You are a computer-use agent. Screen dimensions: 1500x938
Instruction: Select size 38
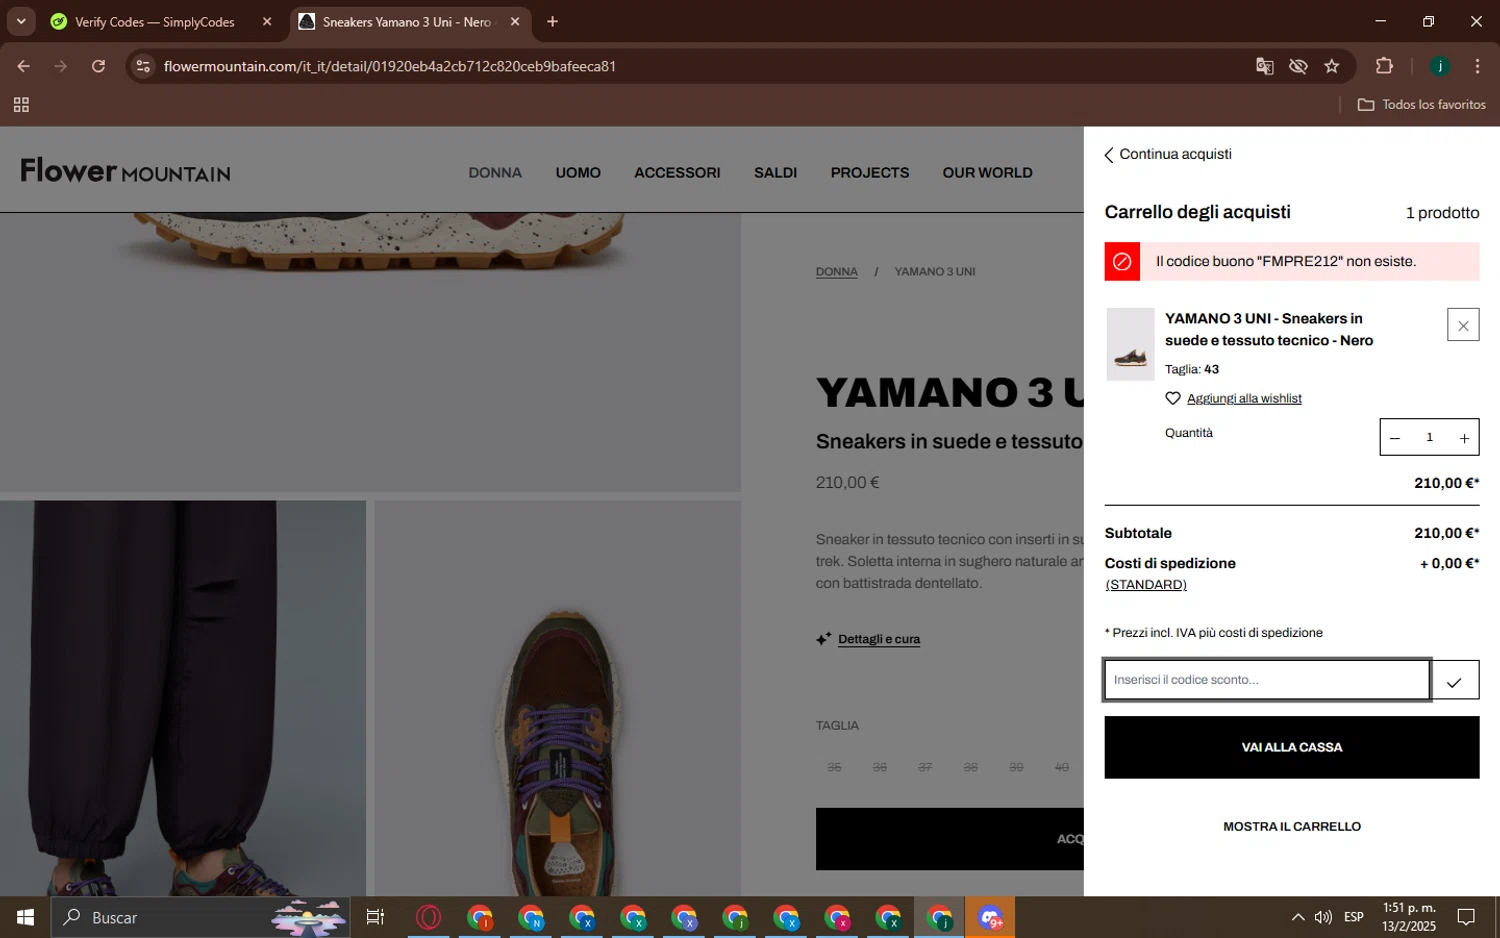click(x=971, y=767)
